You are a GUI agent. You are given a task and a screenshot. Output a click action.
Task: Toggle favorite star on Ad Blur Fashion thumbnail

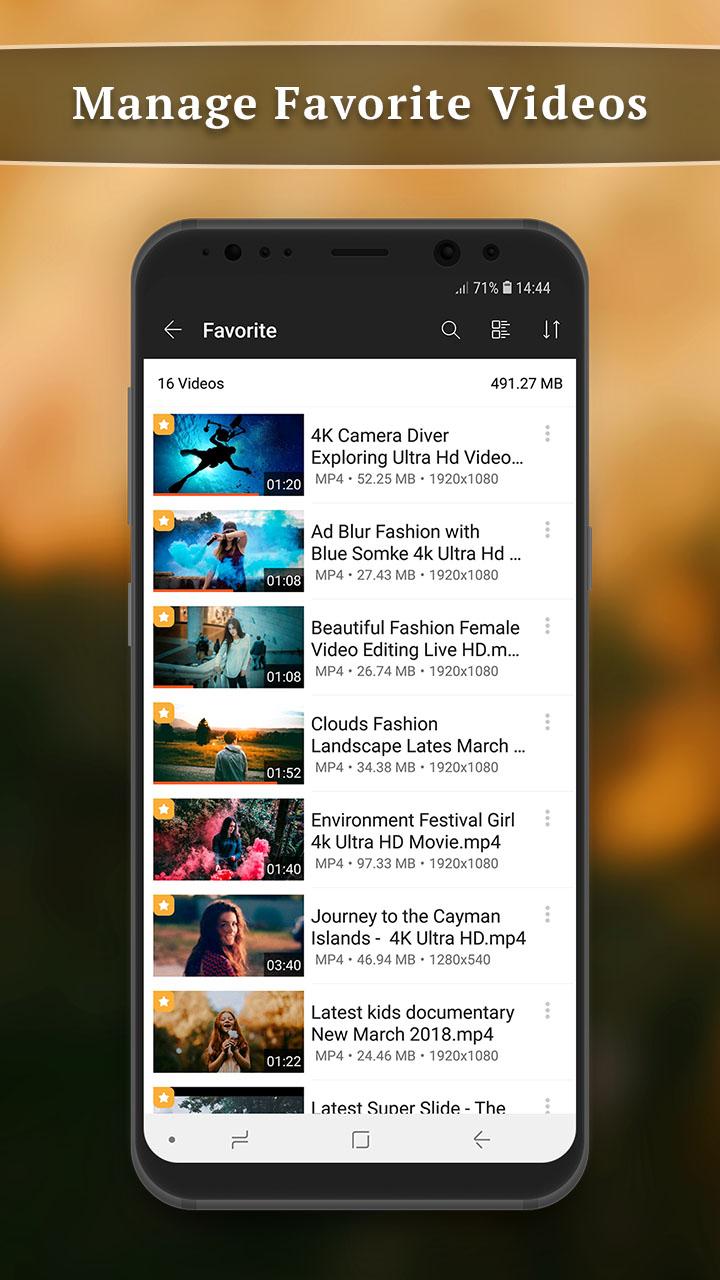point(164,521)
